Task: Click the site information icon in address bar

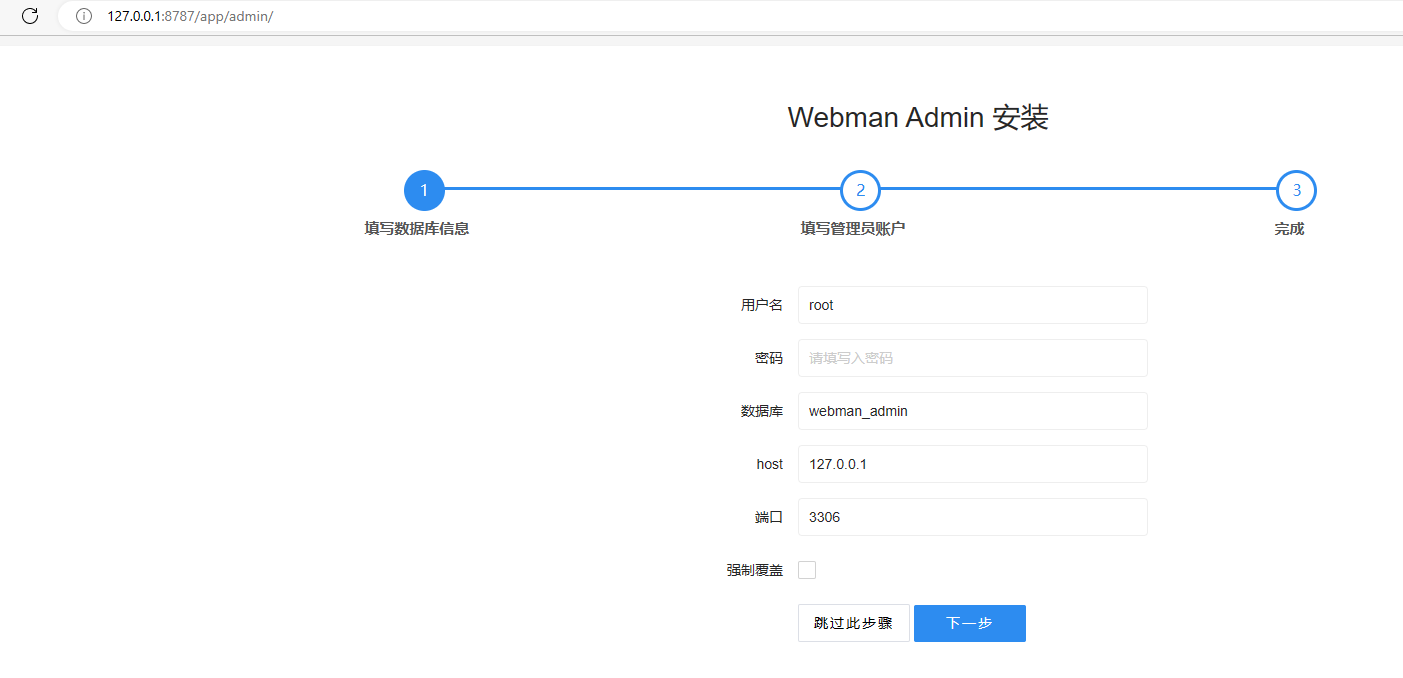Action: [84, 16]
